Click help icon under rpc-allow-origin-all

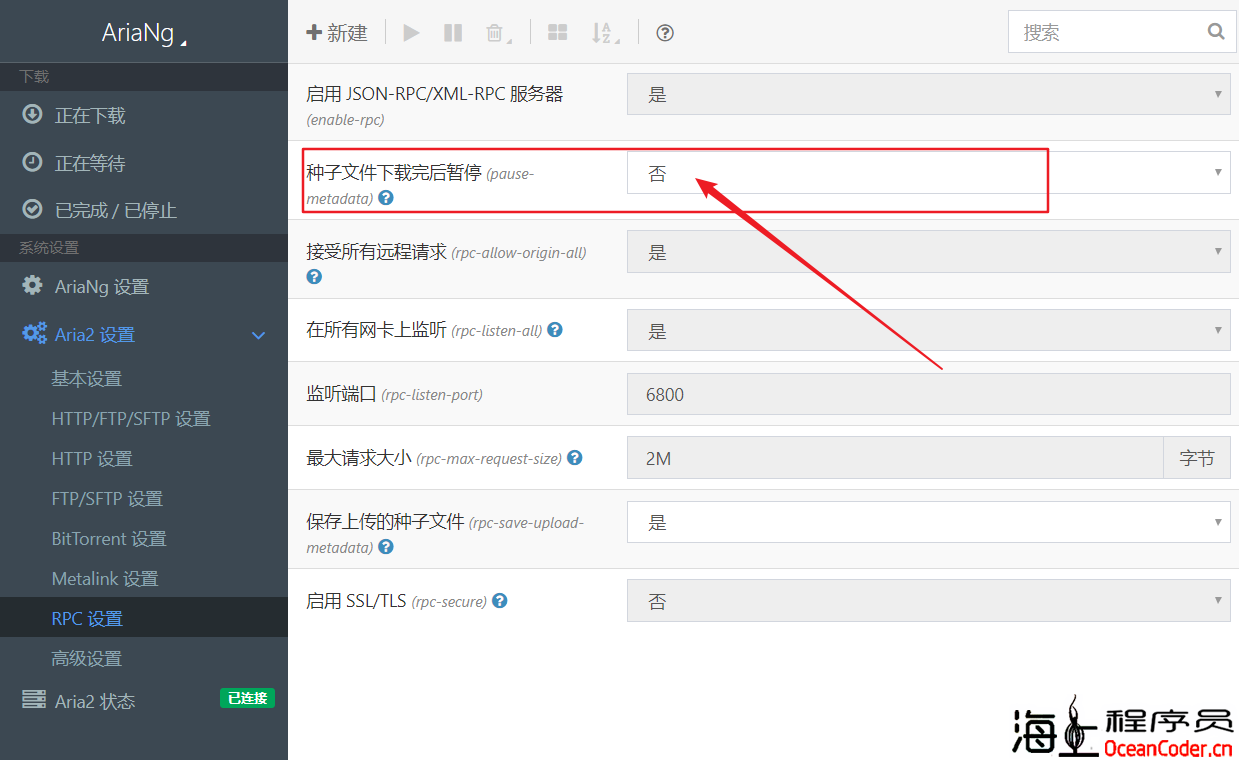coord(314,277)
